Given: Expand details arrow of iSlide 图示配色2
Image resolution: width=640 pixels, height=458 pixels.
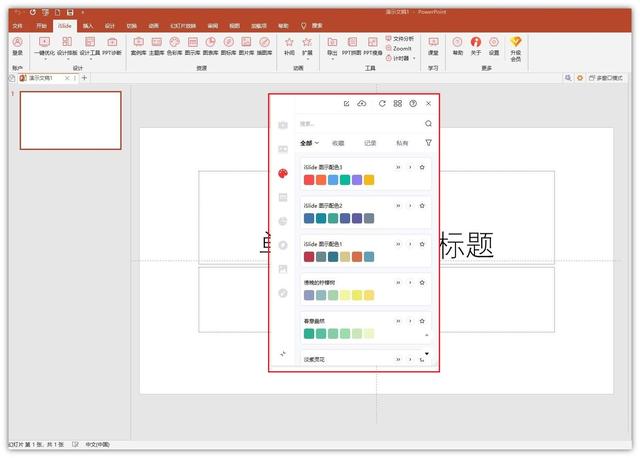Looking at the screenshot, I should [410, 205].
